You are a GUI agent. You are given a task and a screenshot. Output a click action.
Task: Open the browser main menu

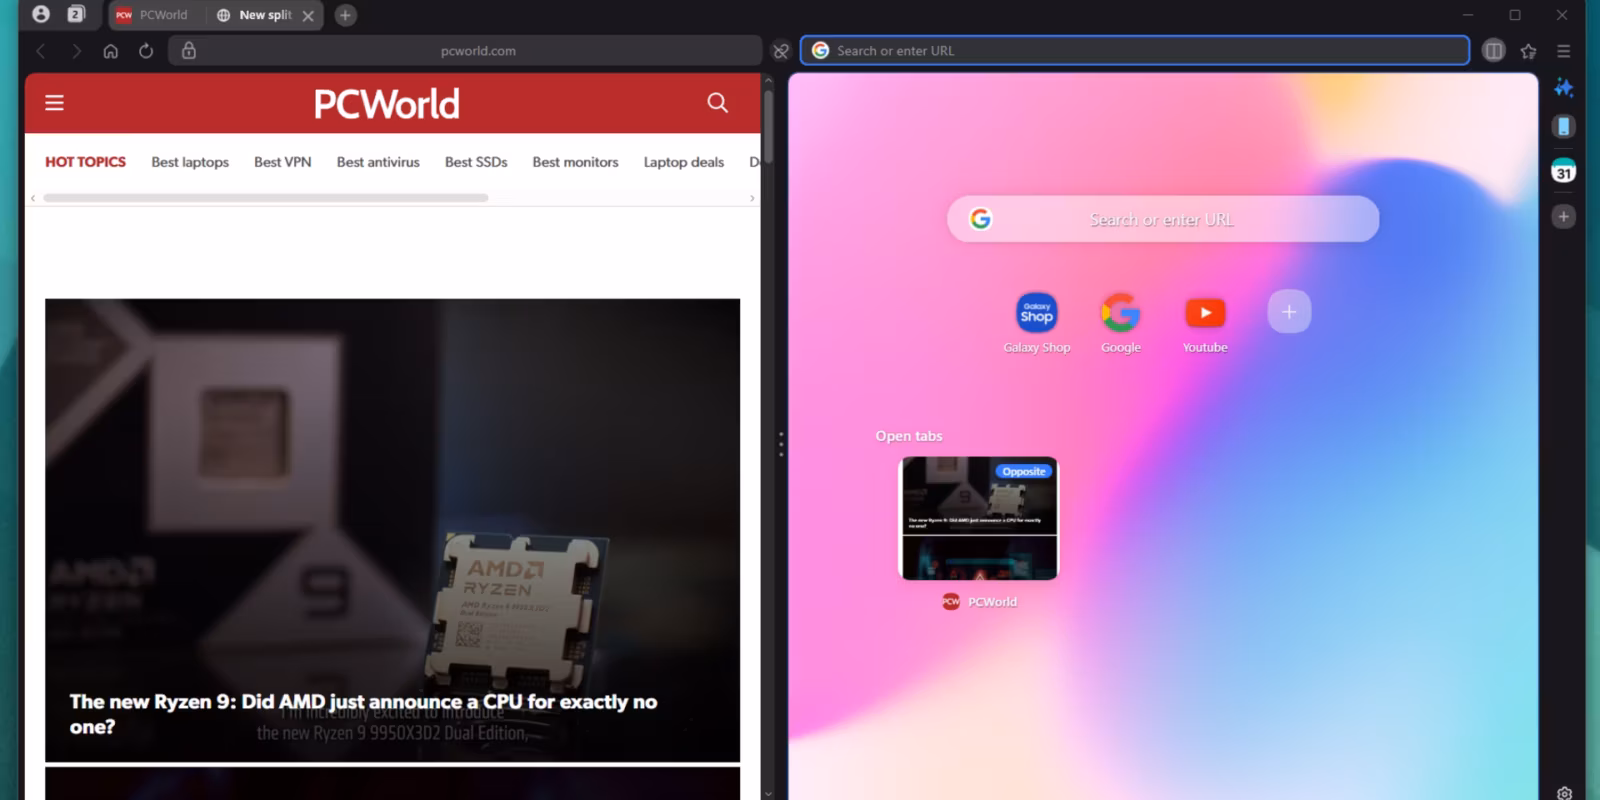tap(1564, 51)
